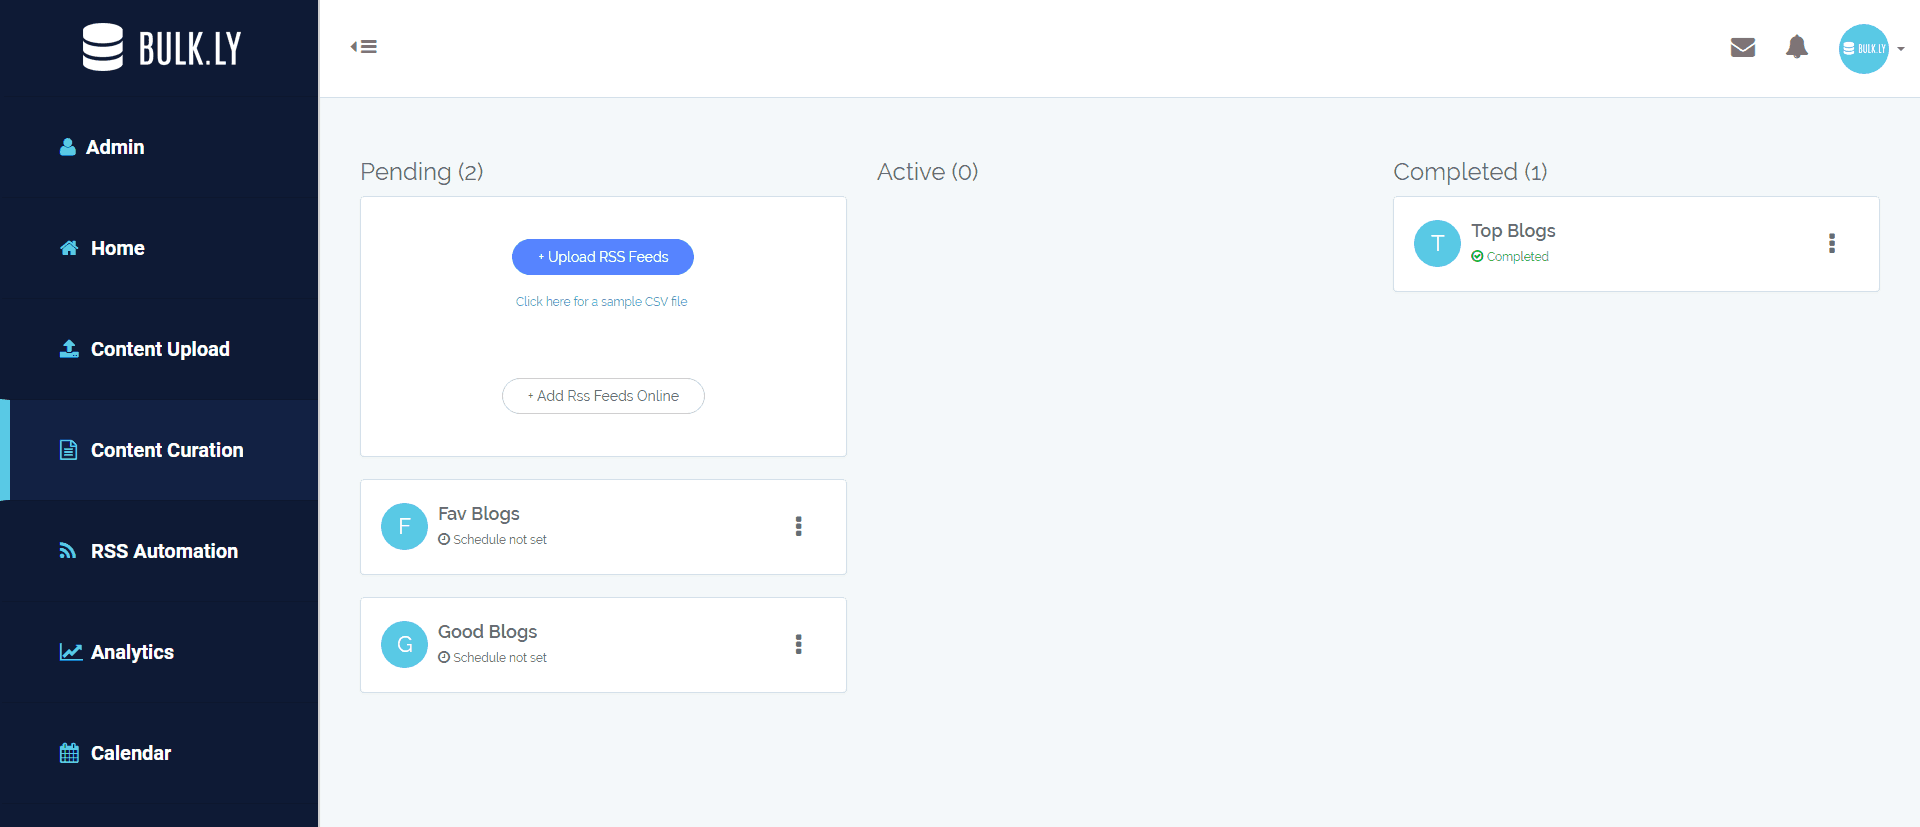The width and height of the screenshot is (1920, 827).
Task: Open Analytics menu item
Action: click(x=159, y=652)
